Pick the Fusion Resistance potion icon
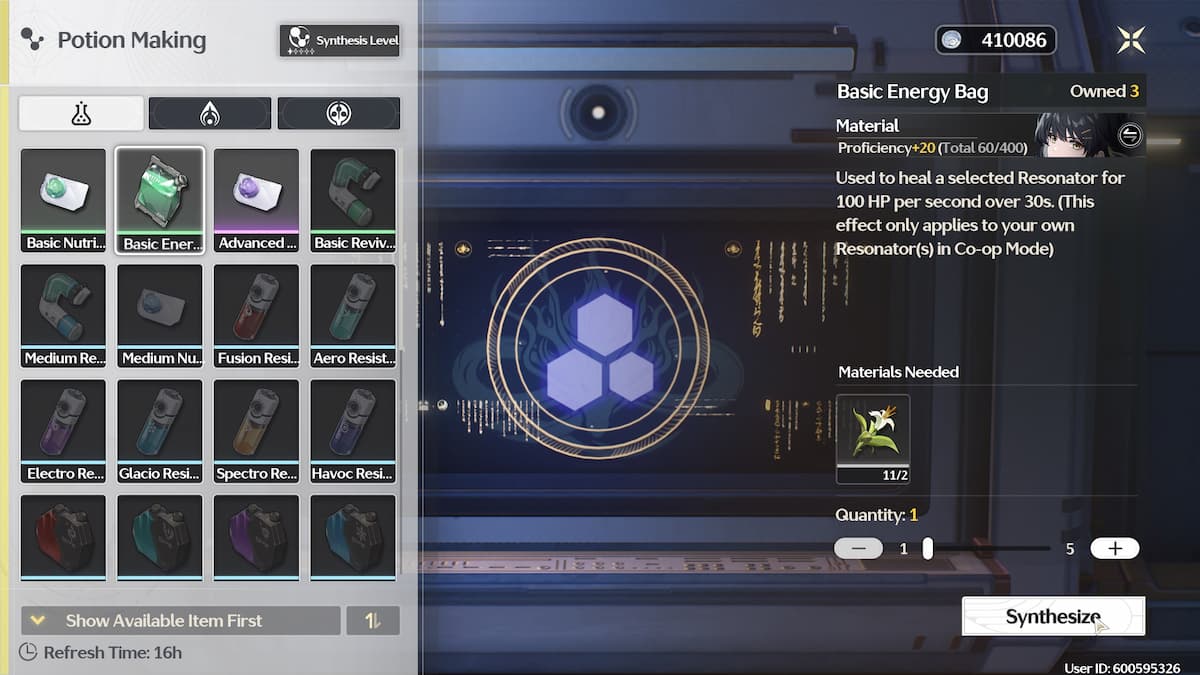Screen dimensions: 1200x675 [256, 314]
